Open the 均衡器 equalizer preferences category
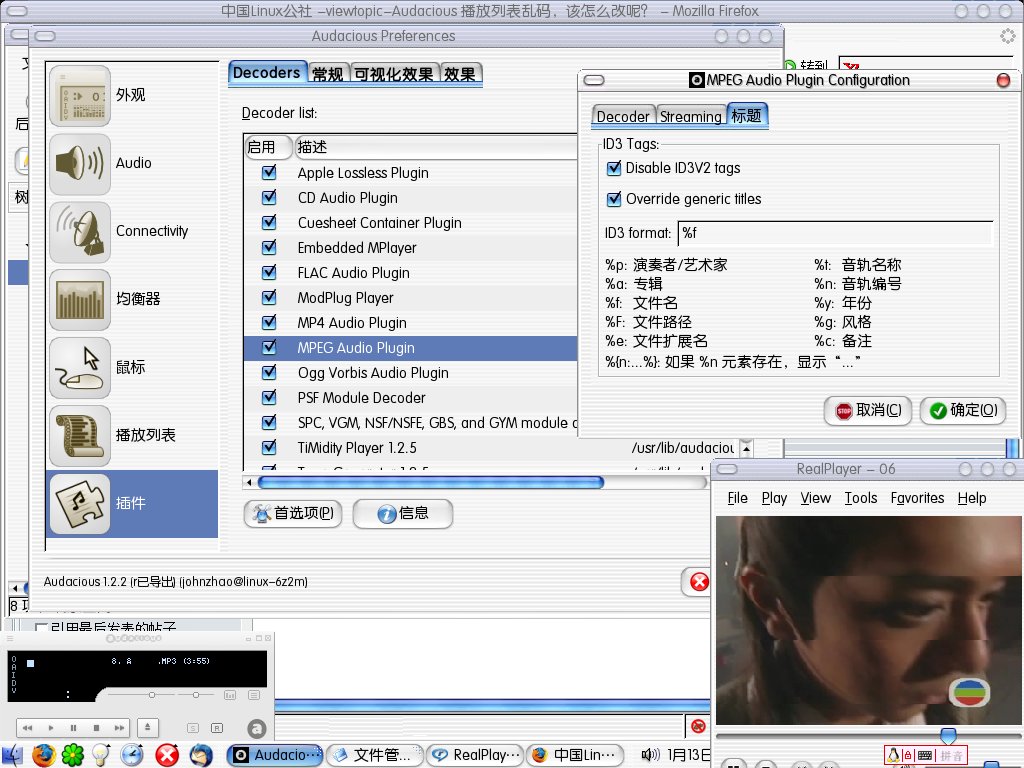The image size is (1024, 768). click(132, 299)
